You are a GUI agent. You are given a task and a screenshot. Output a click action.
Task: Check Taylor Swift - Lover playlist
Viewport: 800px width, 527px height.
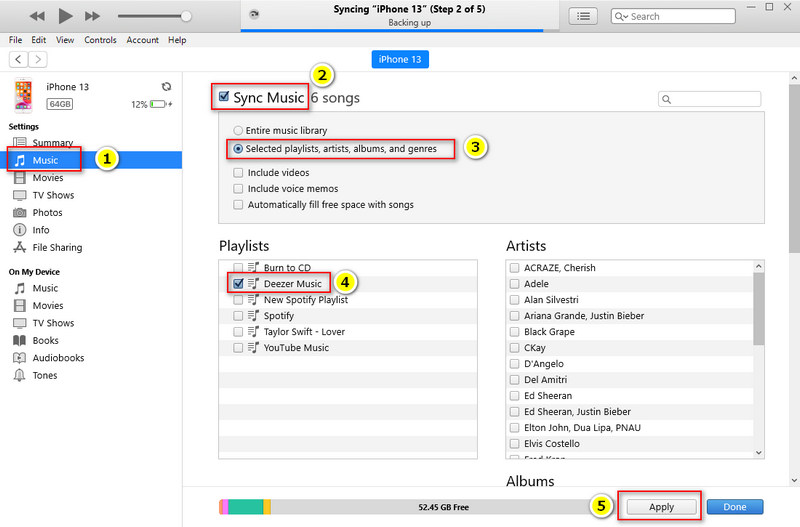(238, 332)
